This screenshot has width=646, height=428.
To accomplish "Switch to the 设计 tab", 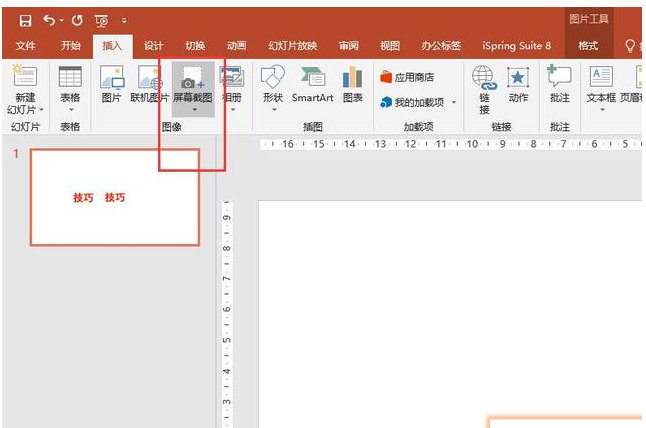I will tap(154, 46).
